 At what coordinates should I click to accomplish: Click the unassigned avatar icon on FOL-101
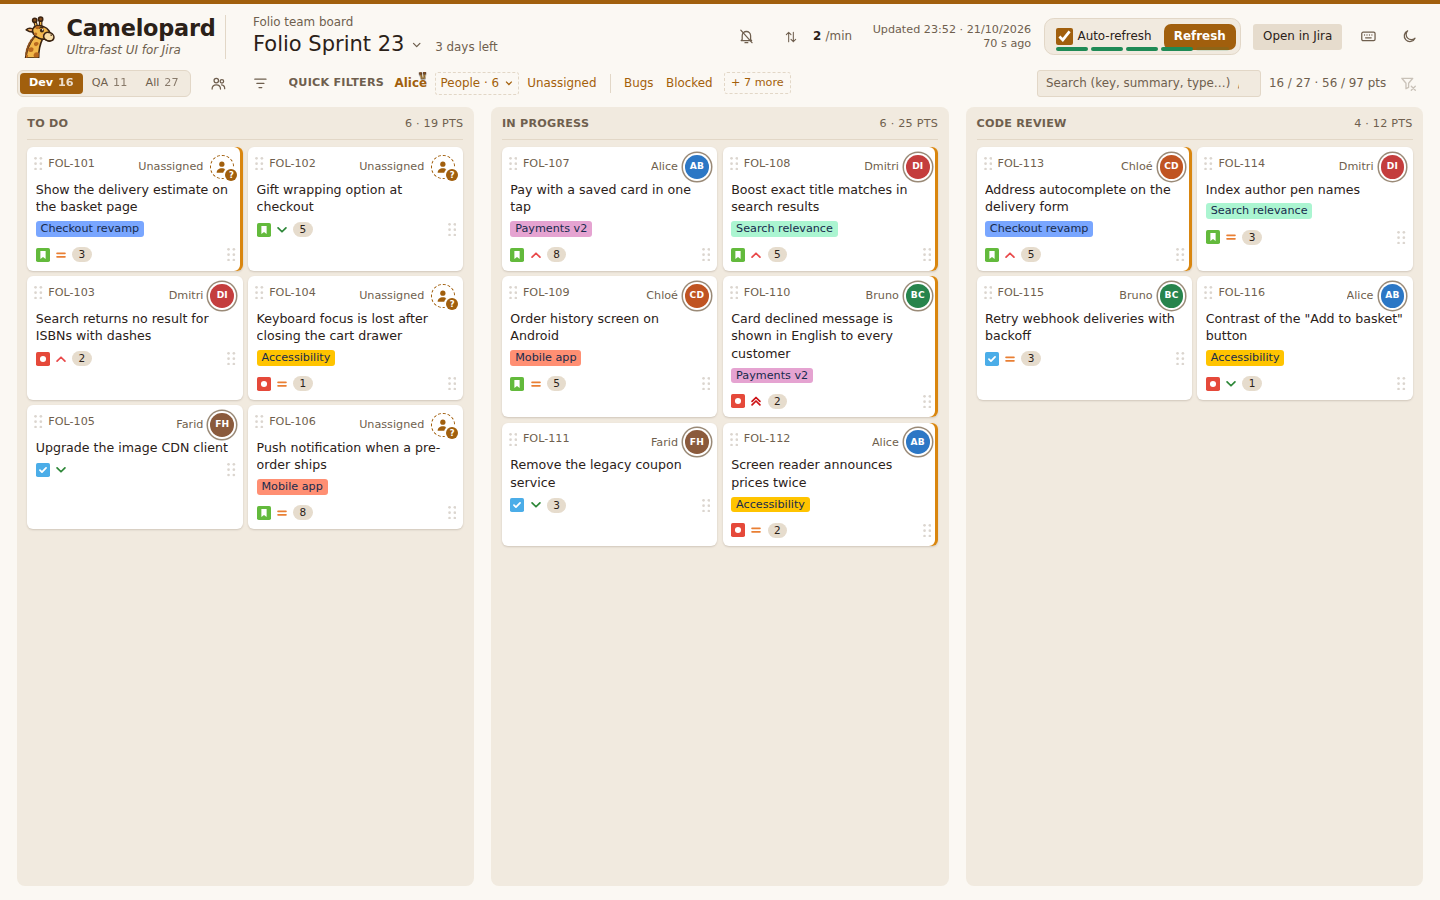223,167
